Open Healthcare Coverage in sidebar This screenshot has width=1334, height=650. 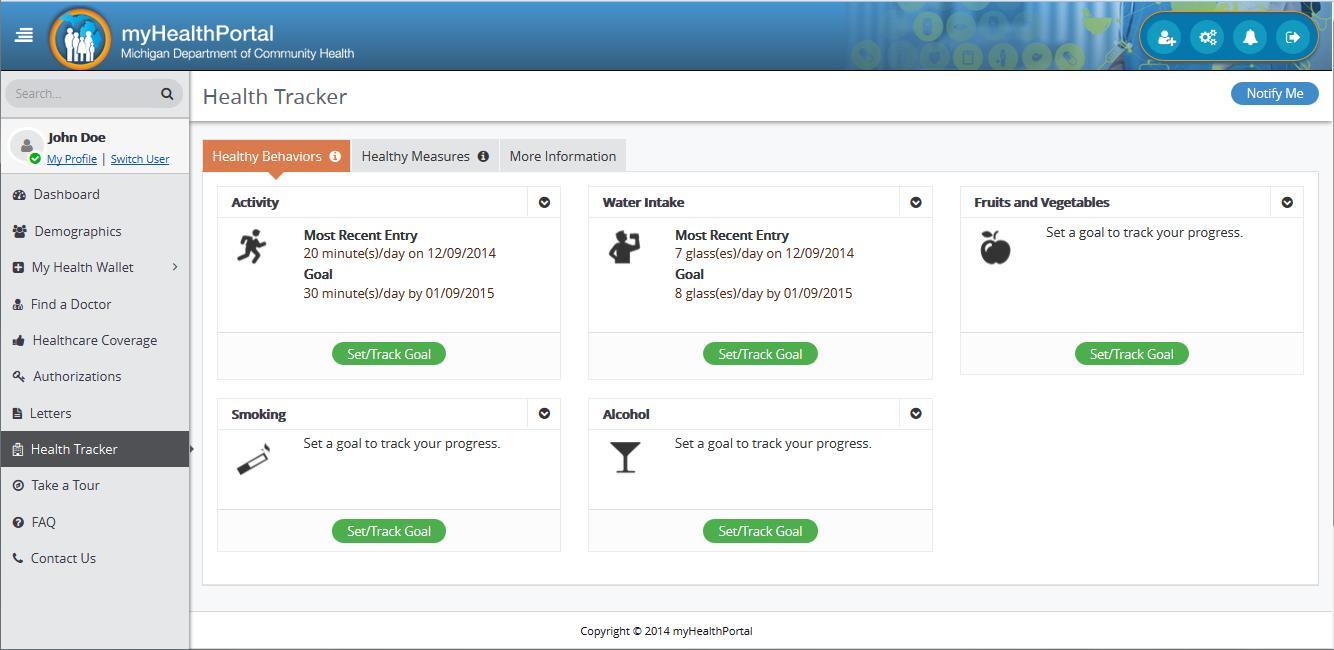coord(95,340)
